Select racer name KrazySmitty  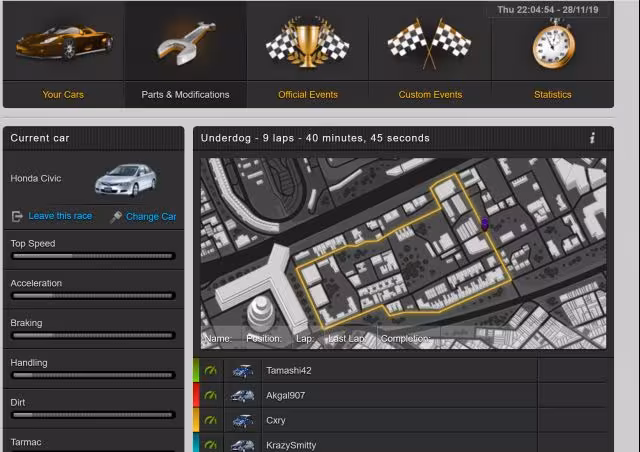point(291,445)
